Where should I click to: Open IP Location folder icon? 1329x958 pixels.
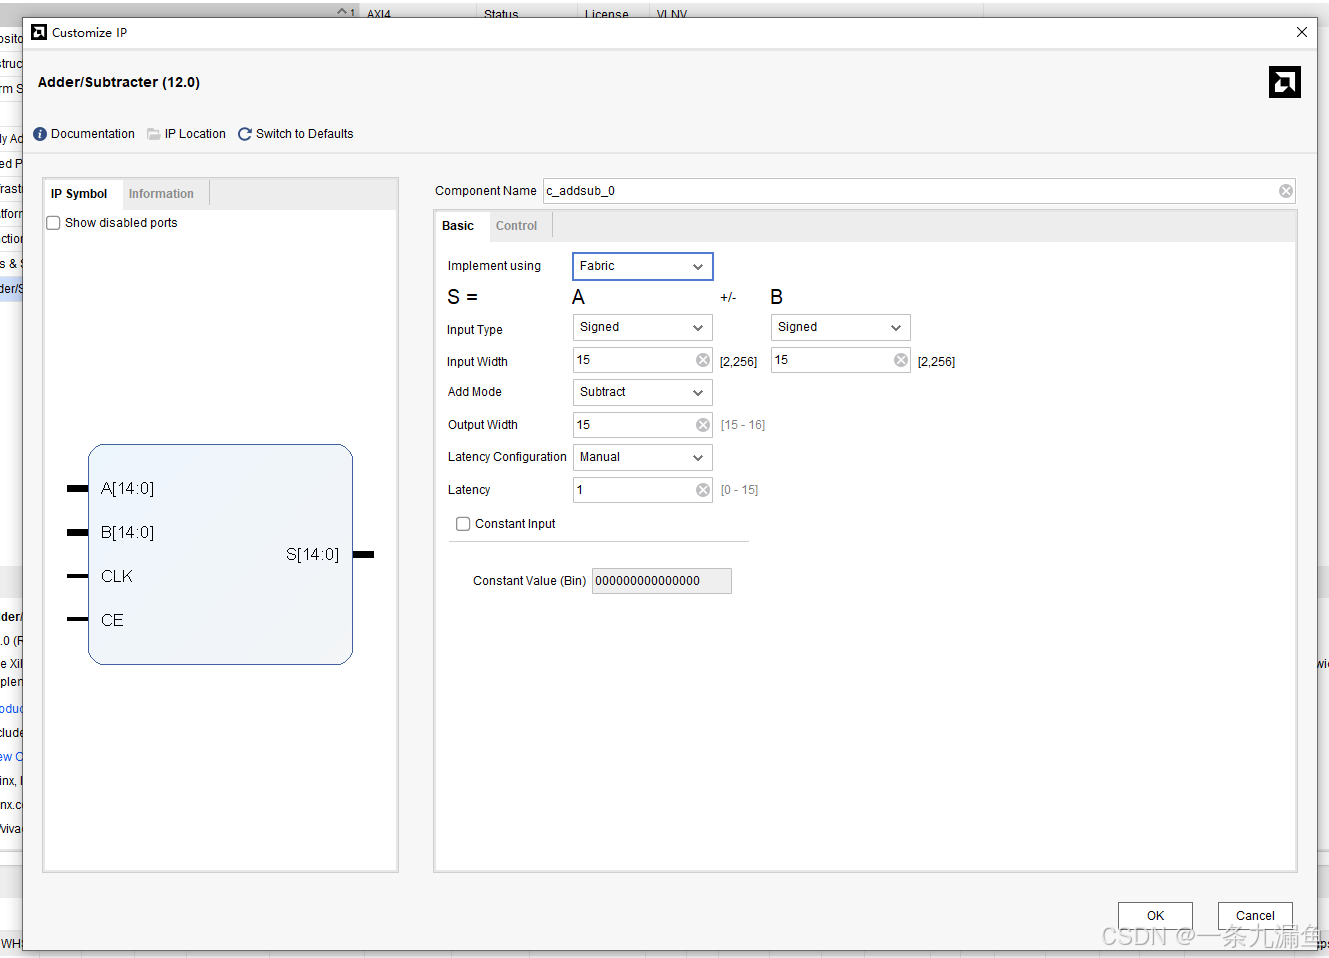coord(154,134)
